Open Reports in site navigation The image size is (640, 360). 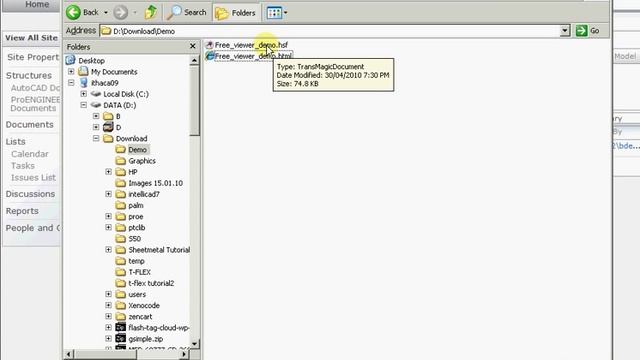22,211
